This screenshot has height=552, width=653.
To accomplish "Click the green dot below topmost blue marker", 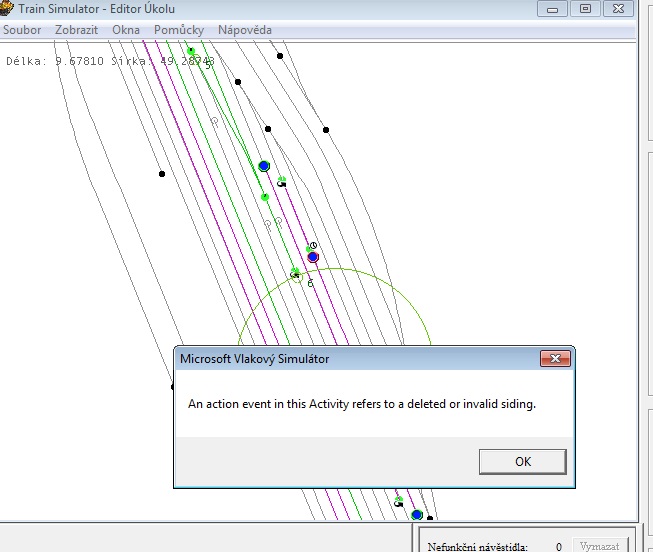I will point(265,197).
